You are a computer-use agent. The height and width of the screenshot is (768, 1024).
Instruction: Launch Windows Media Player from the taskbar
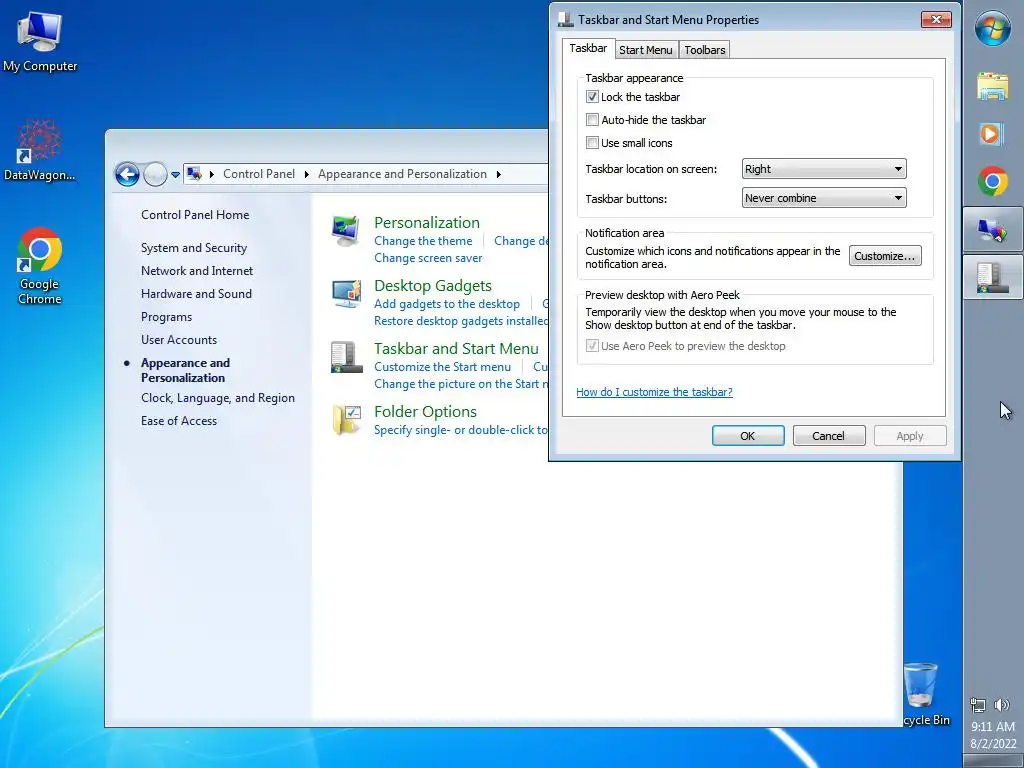pyautogui.click(x=992, y=134)
